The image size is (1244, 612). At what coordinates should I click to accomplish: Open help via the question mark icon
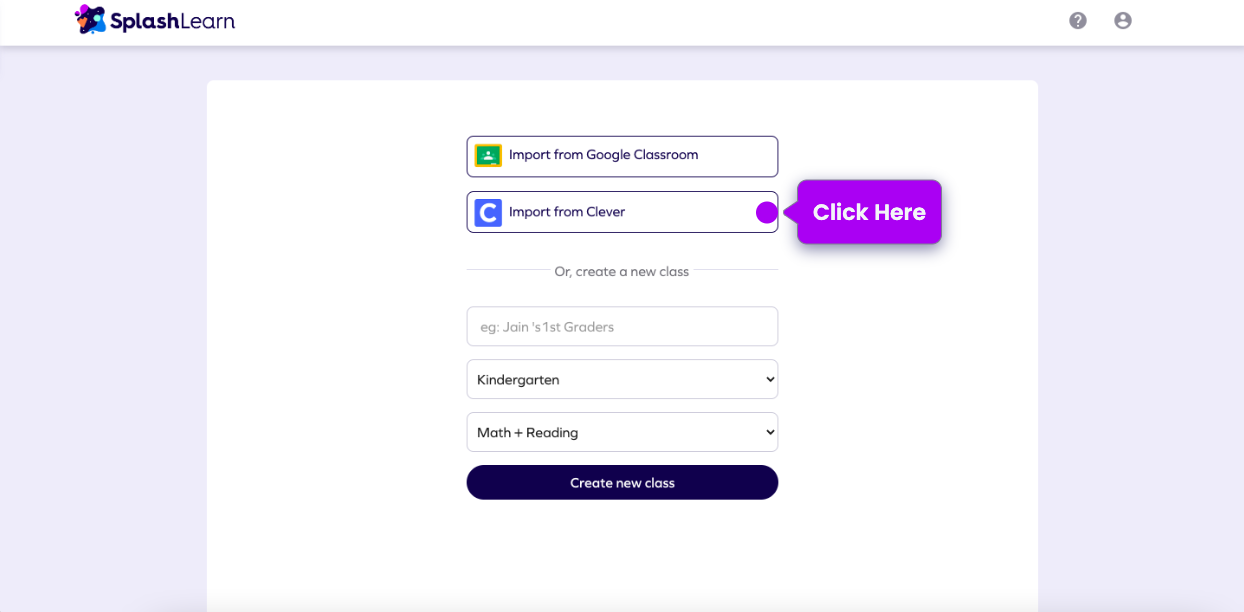point(1077,20)
